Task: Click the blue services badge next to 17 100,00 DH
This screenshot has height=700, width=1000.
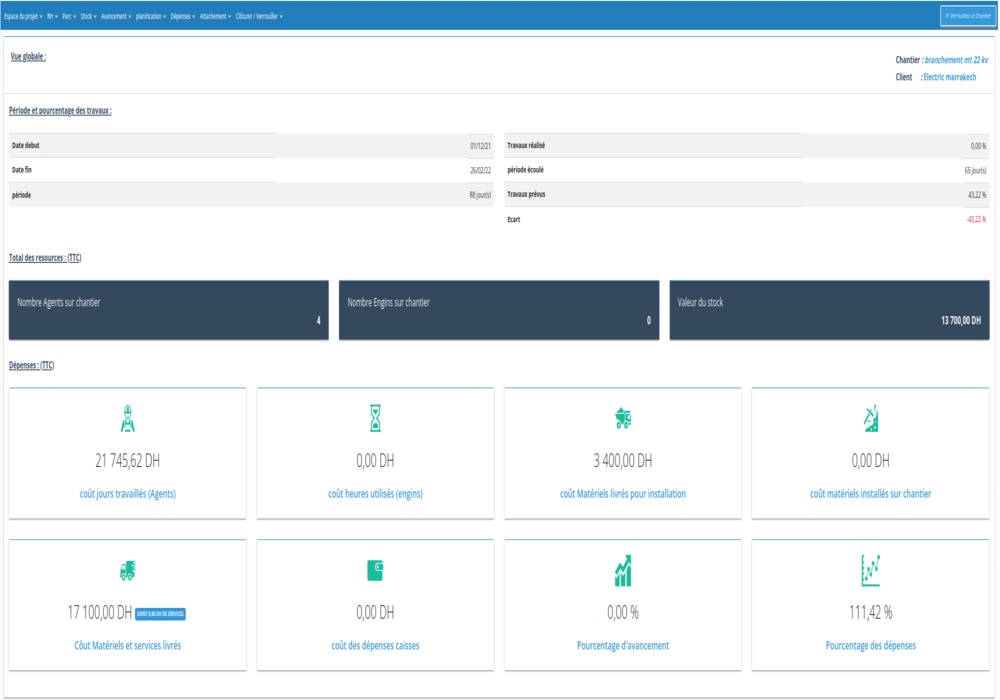Action: tap(160, 613)
